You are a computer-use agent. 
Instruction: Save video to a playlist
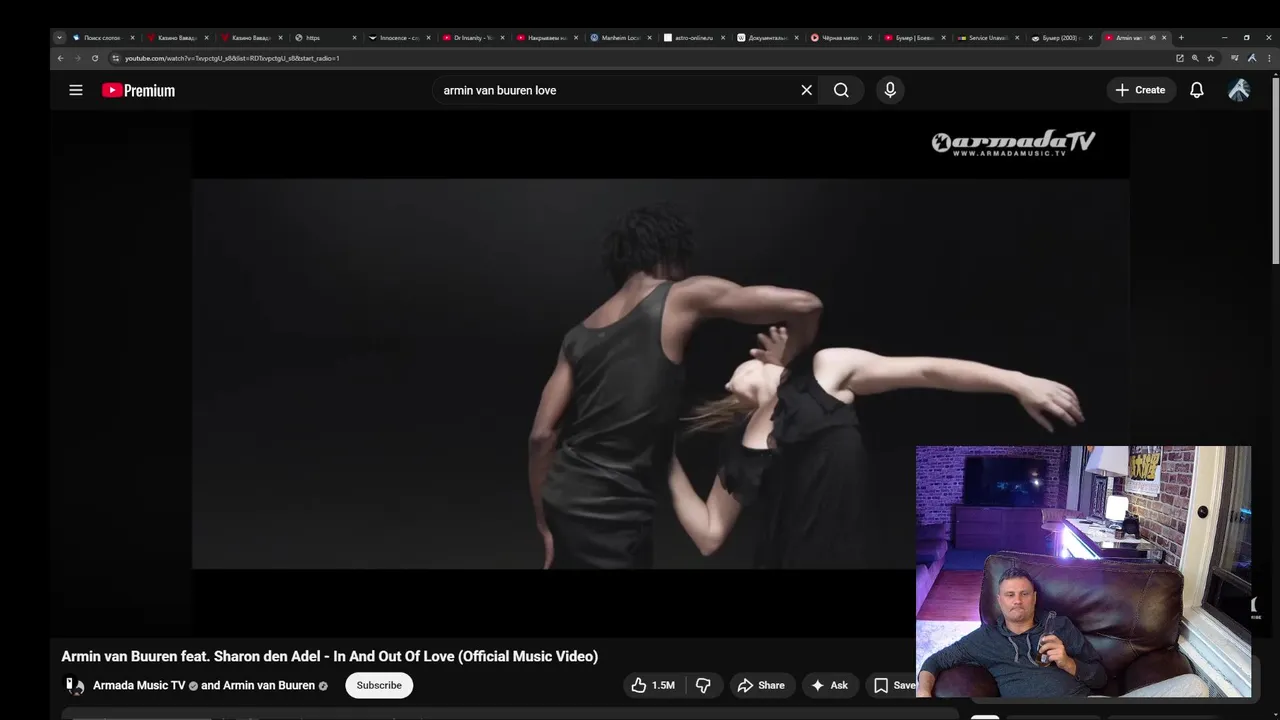[893, 685]
